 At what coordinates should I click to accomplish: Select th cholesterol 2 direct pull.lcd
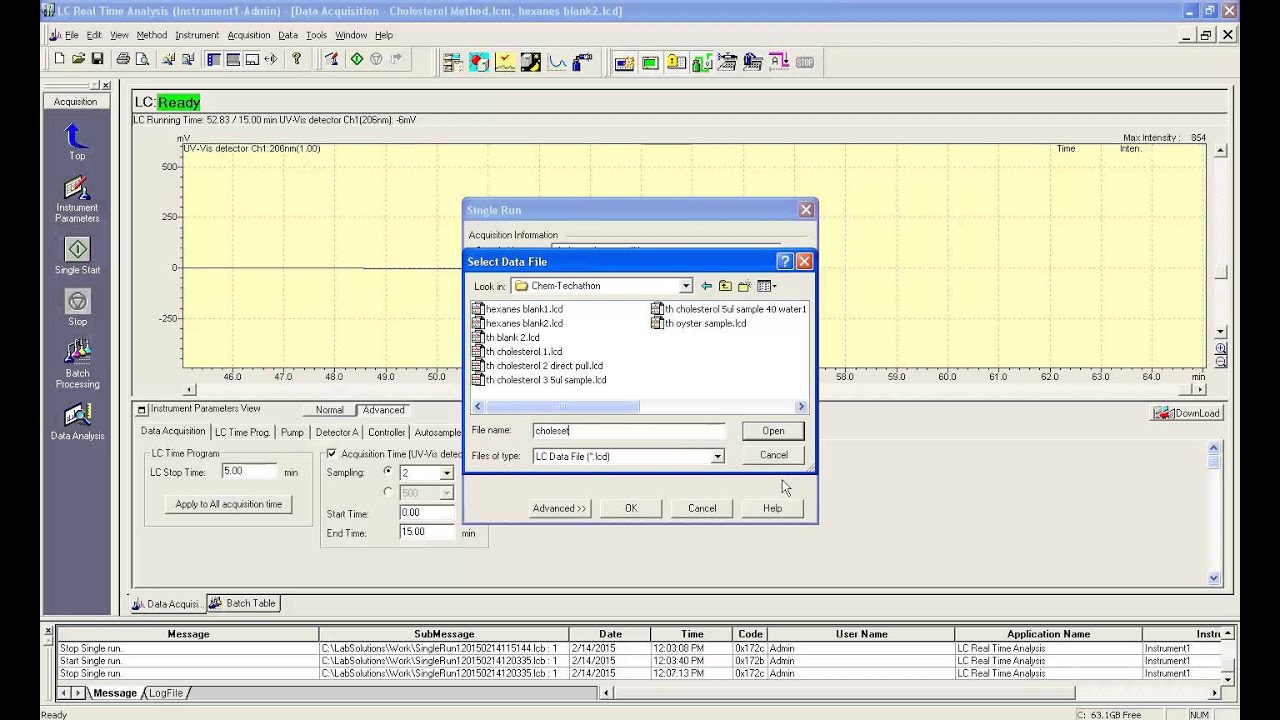tap(537, 366)
